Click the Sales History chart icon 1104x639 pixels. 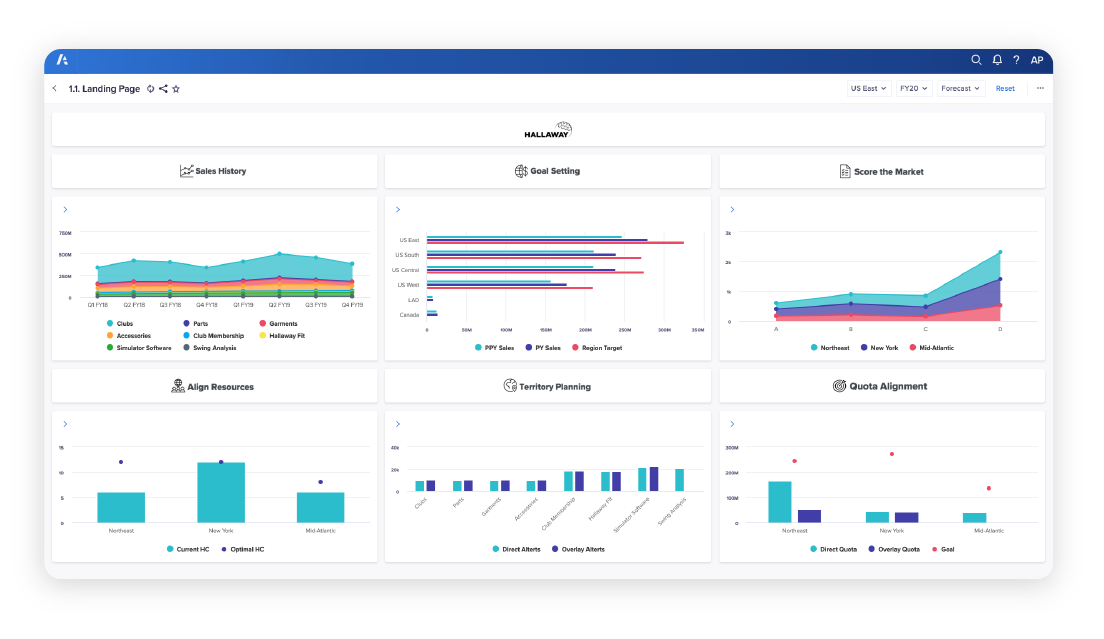point(187,171)
